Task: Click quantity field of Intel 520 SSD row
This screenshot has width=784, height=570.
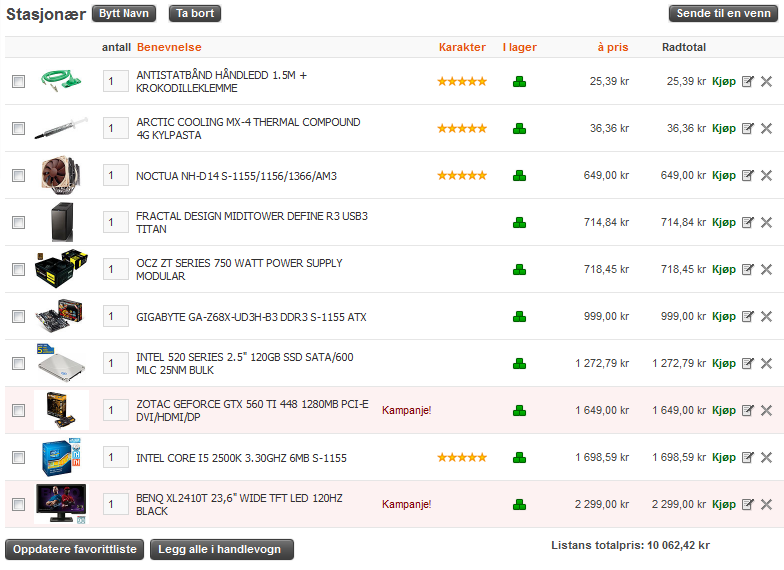Action: 116,364
